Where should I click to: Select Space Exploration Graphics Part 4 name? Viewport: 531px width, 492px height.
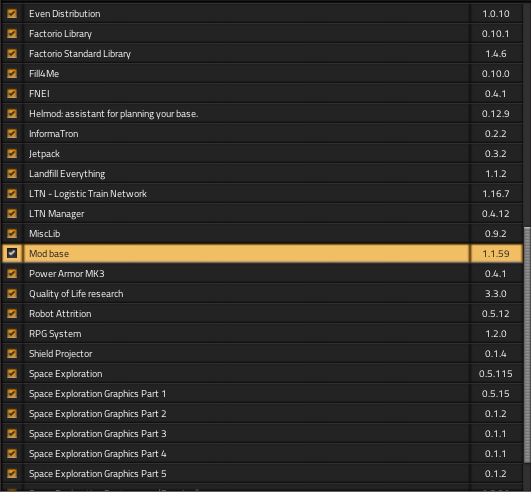click(x=98, y=453)
